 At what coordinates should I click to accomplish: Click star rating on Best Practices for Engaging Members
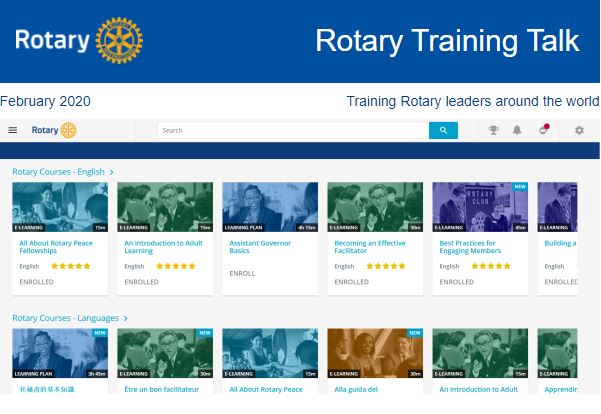(x=491, y=266)
